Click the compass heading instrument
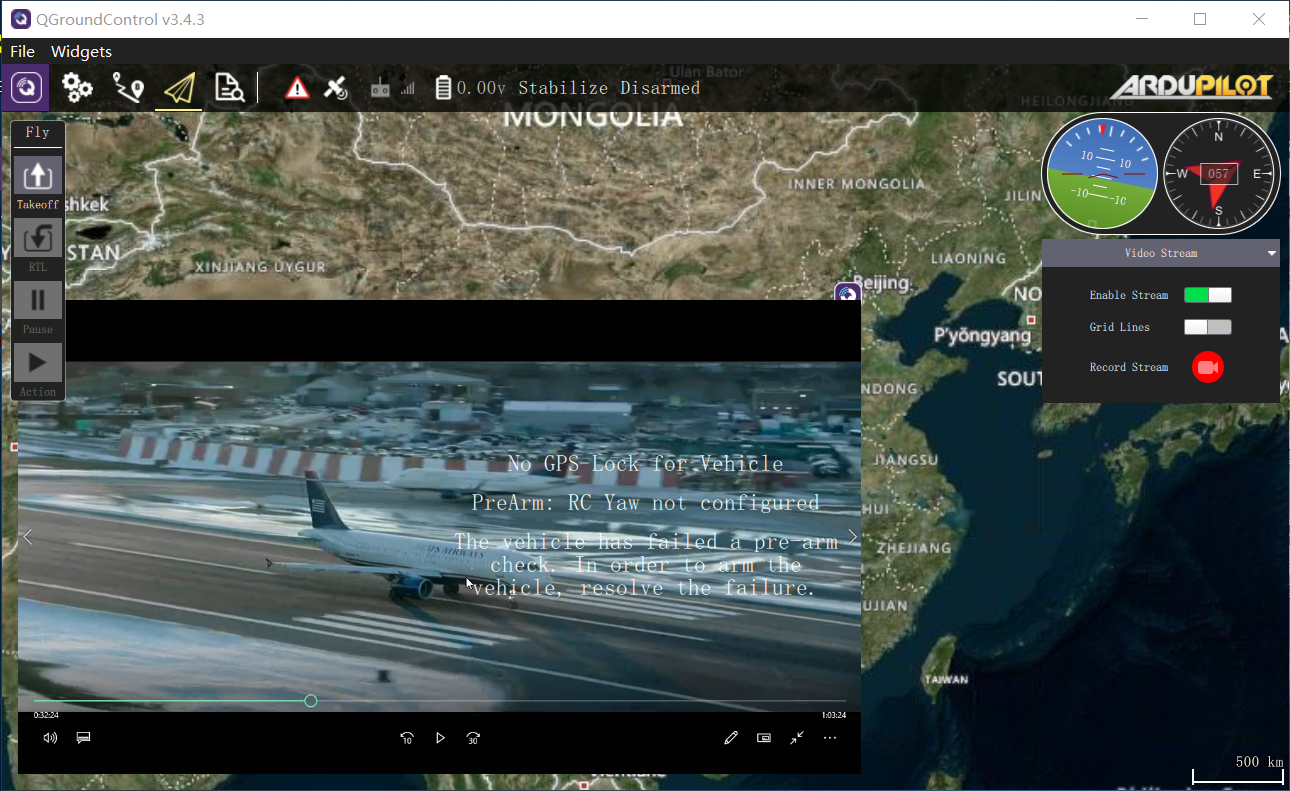 point(1218,174)
